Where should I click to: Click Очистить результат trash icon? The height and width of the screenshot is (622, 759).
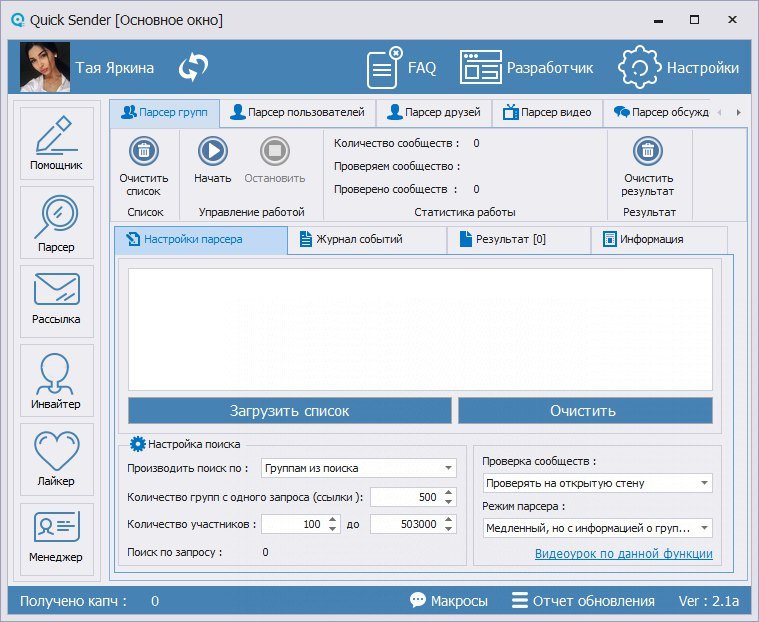pos(648,152)
